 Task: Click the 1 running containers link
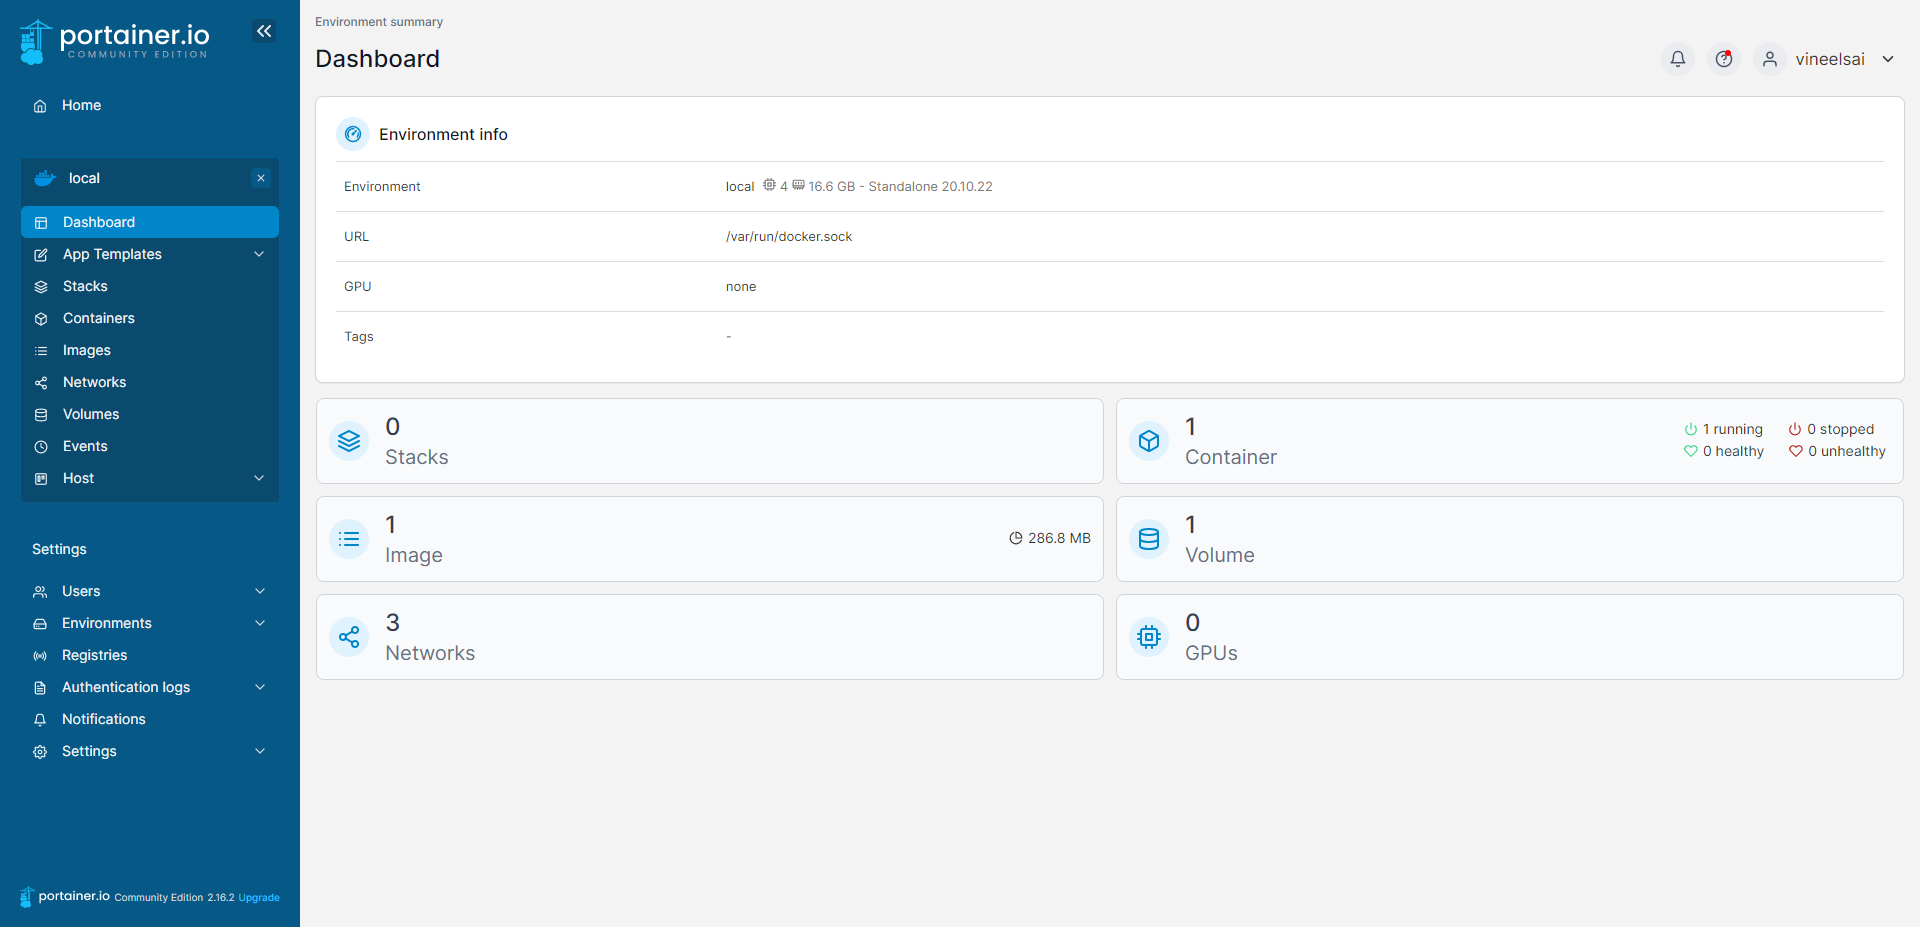pyautogui.click(x=1733, y=429)
